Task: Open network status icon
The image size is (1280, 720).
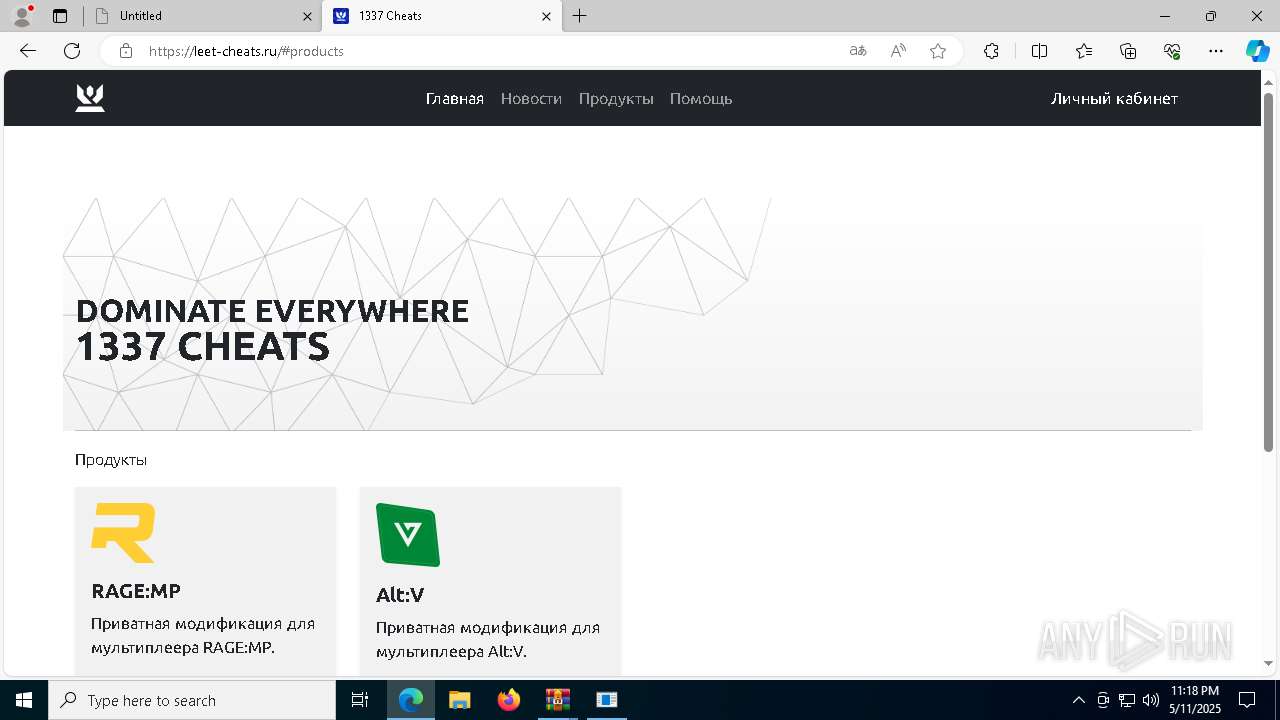Action: coord(1127,700)
